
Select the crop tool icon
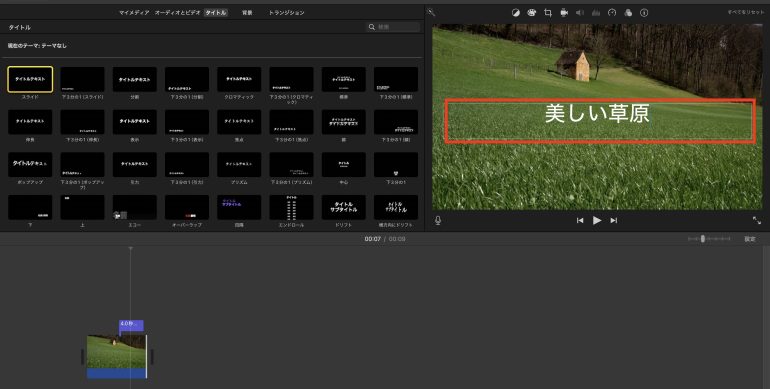(x=548, y=13)
